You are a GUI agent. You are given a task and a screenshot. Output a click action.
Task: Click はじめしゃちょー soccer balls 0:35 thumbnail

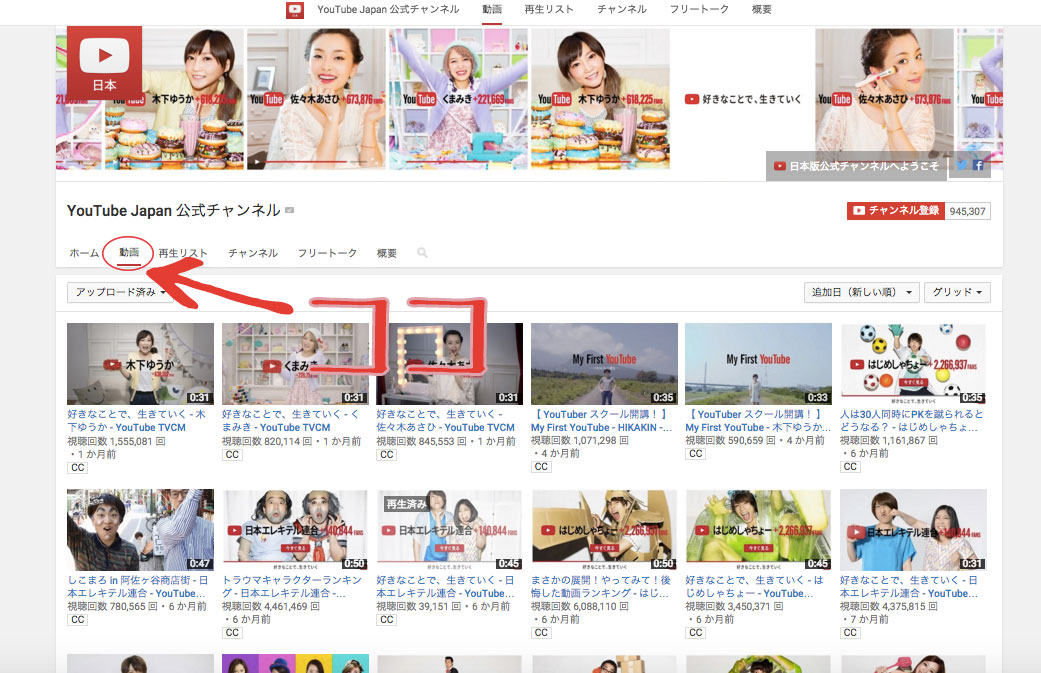[x=913, y=364]
